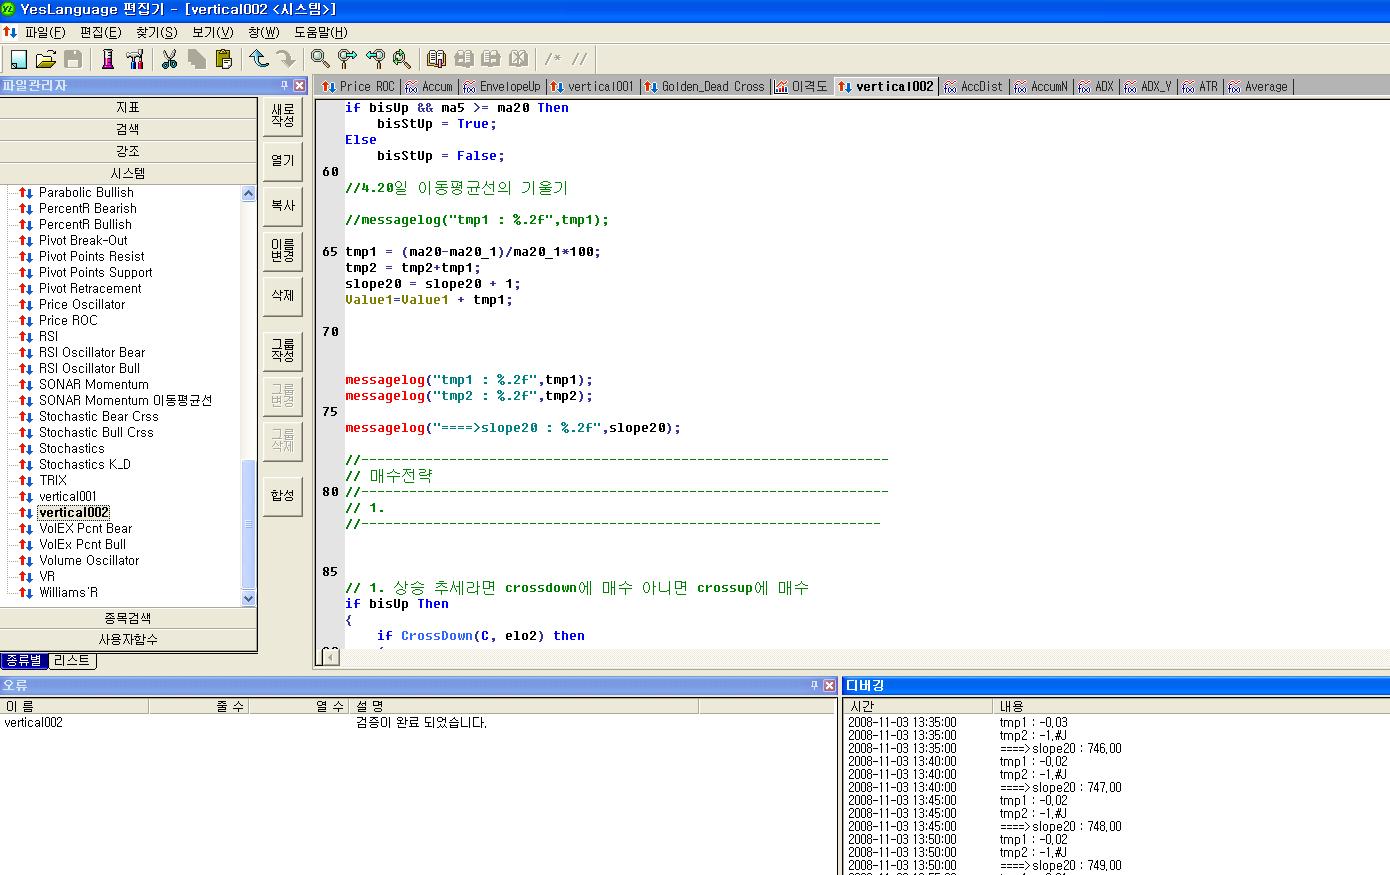Viewport: 1390px width, 875px height.
Task: Click the double test tube icon
Action: (x=135, y=59)
